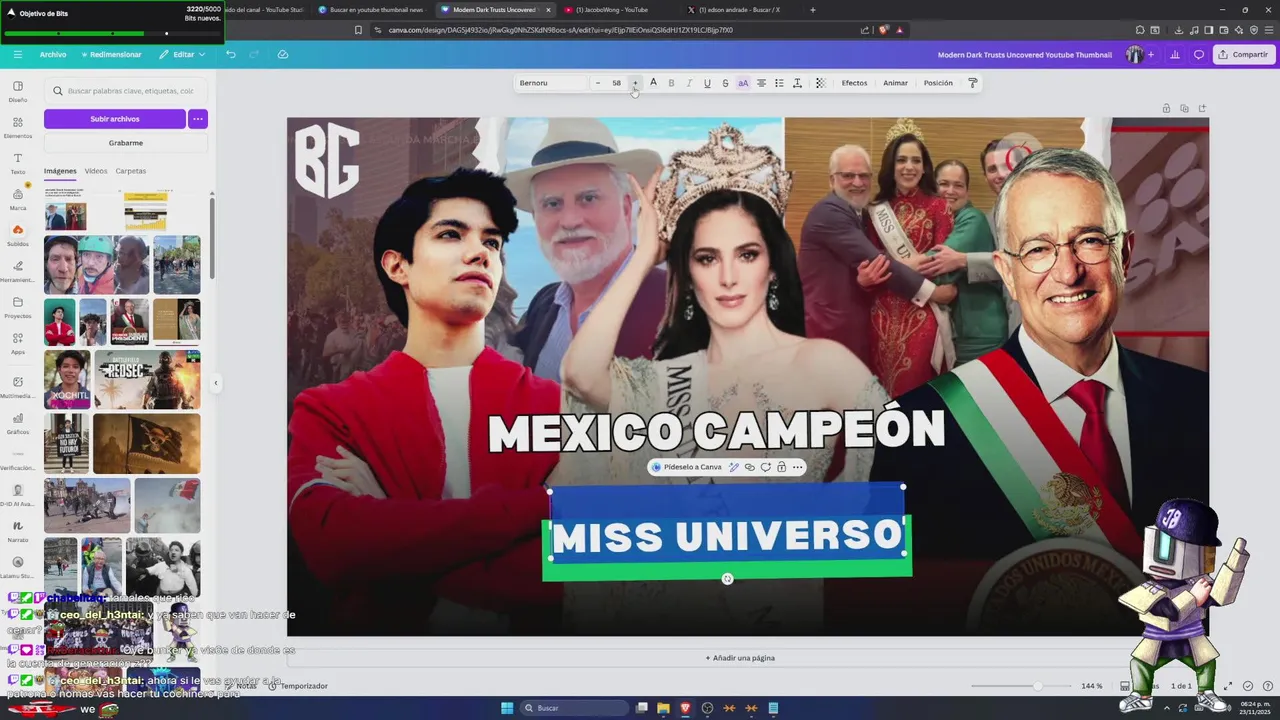Click the 144 % zoom level
The width and height of the screenshot is (1280, 720).
coord(1091,686)
